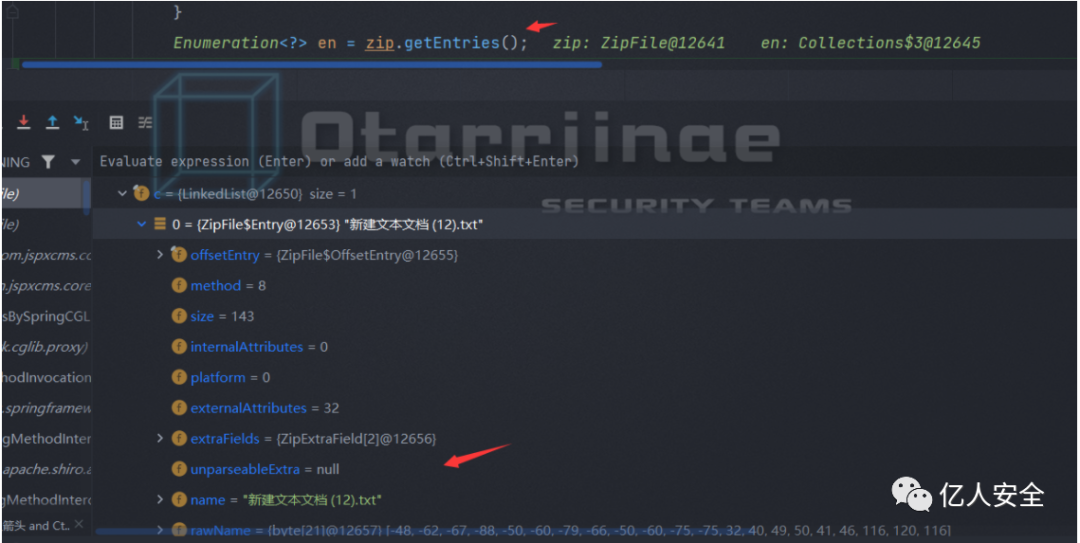Click the platform = 0 variable
The width and height of the screenshot is (1080, 543).
(x=230, y=377)
